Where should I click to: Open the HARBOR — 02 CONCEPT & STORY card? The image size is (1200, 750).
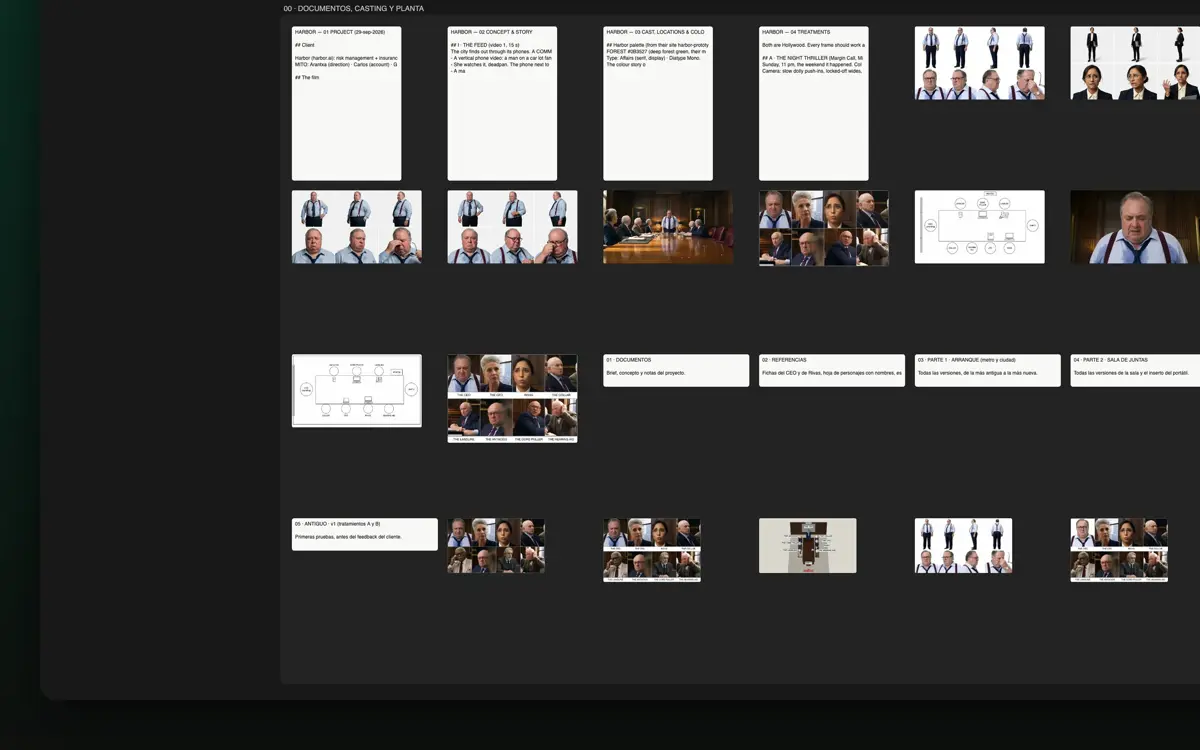pyautogui.click(x=502, y=104)
